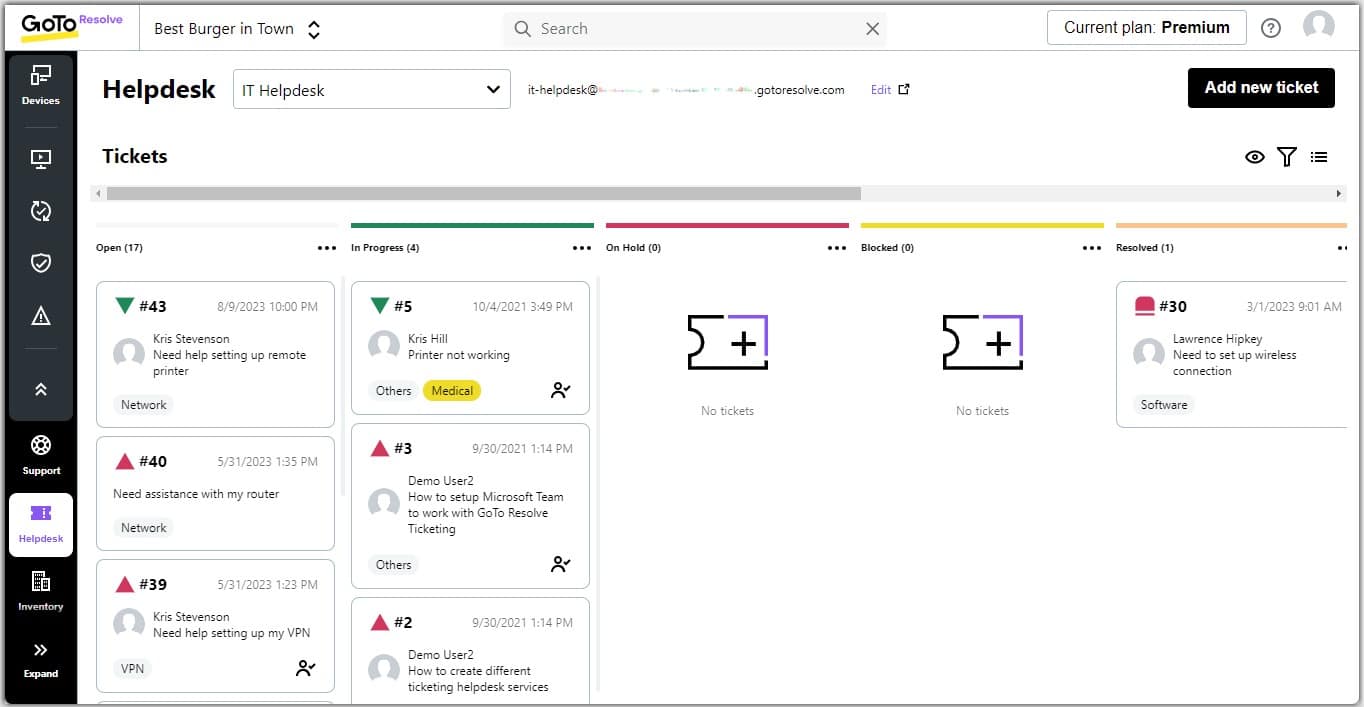The image size is (1364, 707).
Task: Click Others tag on ticket #3
Action: click(393, 565)
